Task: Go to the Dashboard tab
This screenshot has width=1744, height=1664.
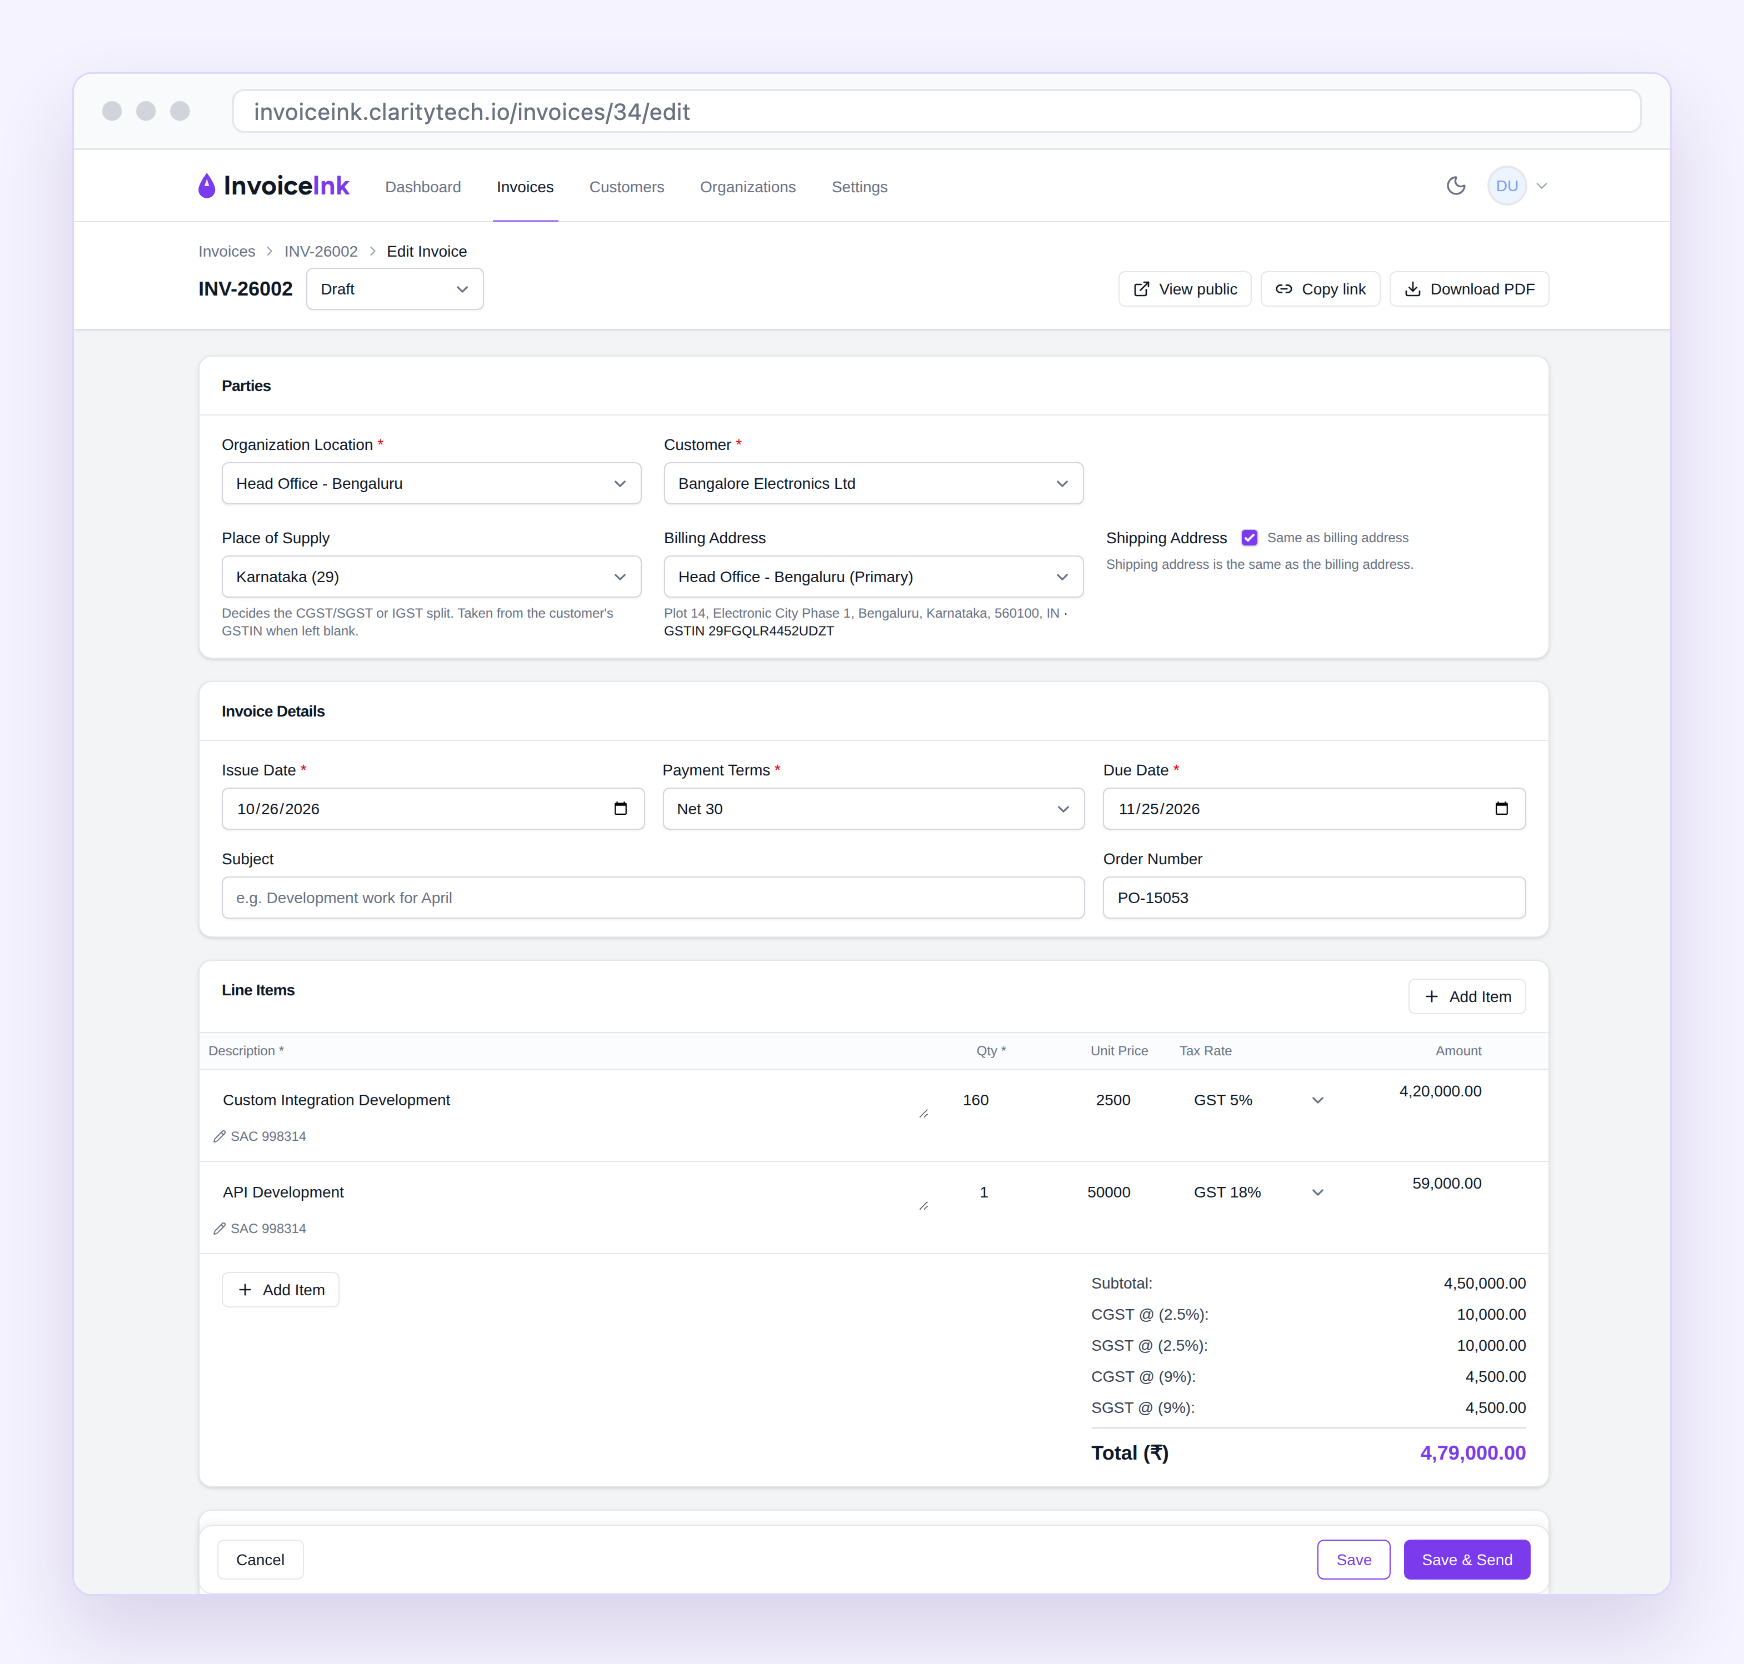Action: pos(423,187)
